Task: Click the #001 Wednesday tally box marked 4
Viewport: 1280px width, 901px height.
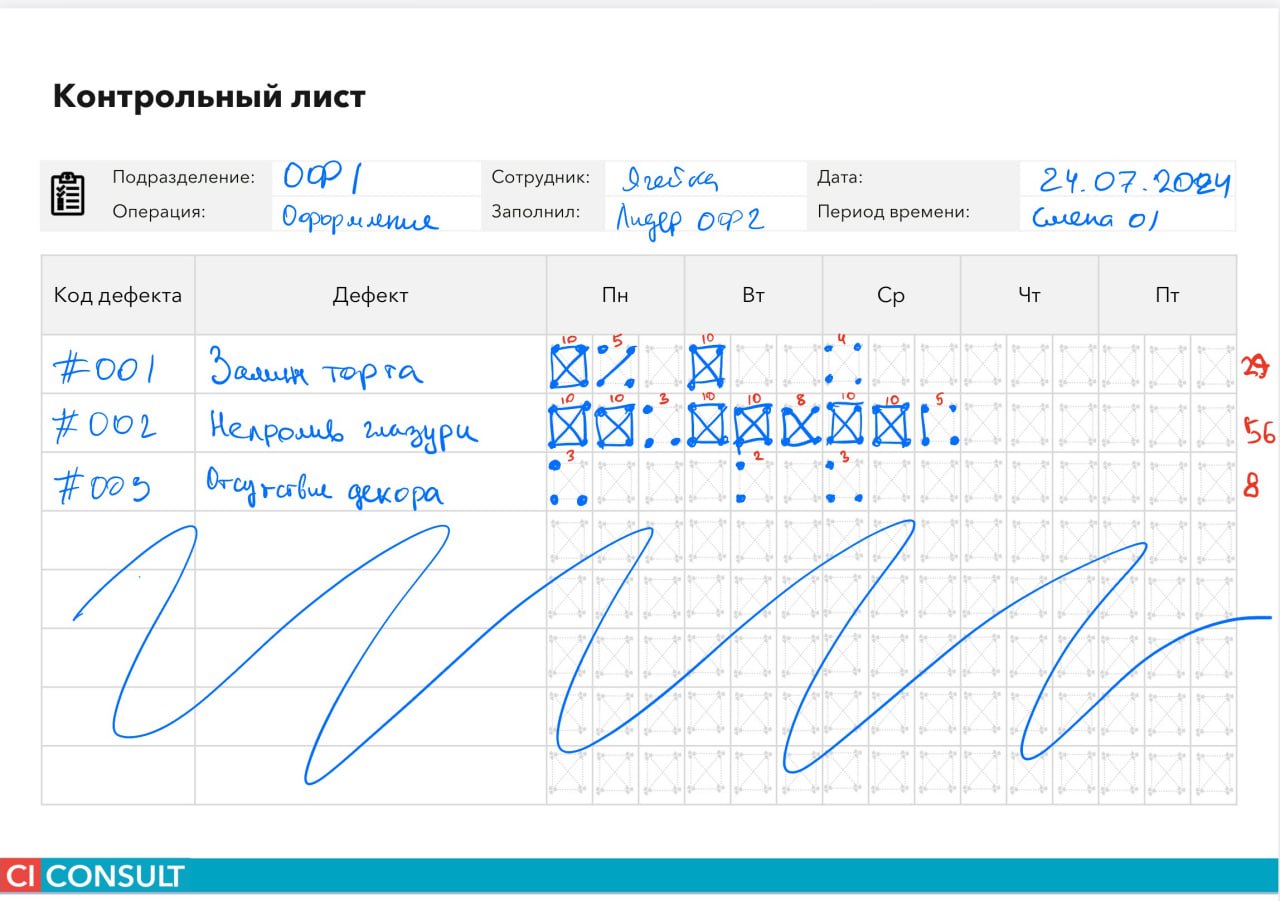Action: coord(846,366)
